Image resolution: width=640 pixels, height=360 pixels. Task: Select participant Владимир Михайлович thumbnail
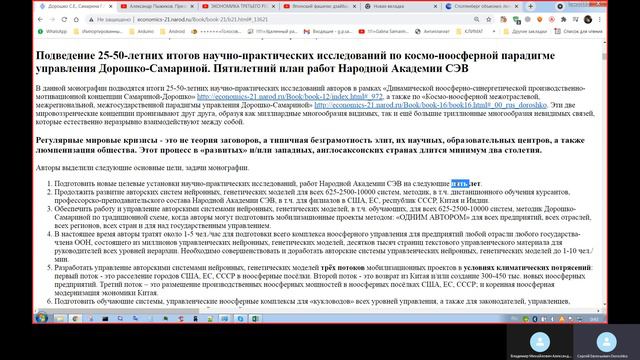(x=540, y=342)
